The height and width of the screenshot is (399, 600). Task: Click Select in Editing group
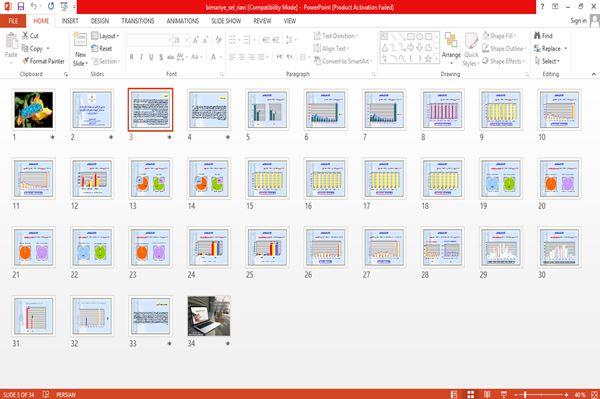547,61
